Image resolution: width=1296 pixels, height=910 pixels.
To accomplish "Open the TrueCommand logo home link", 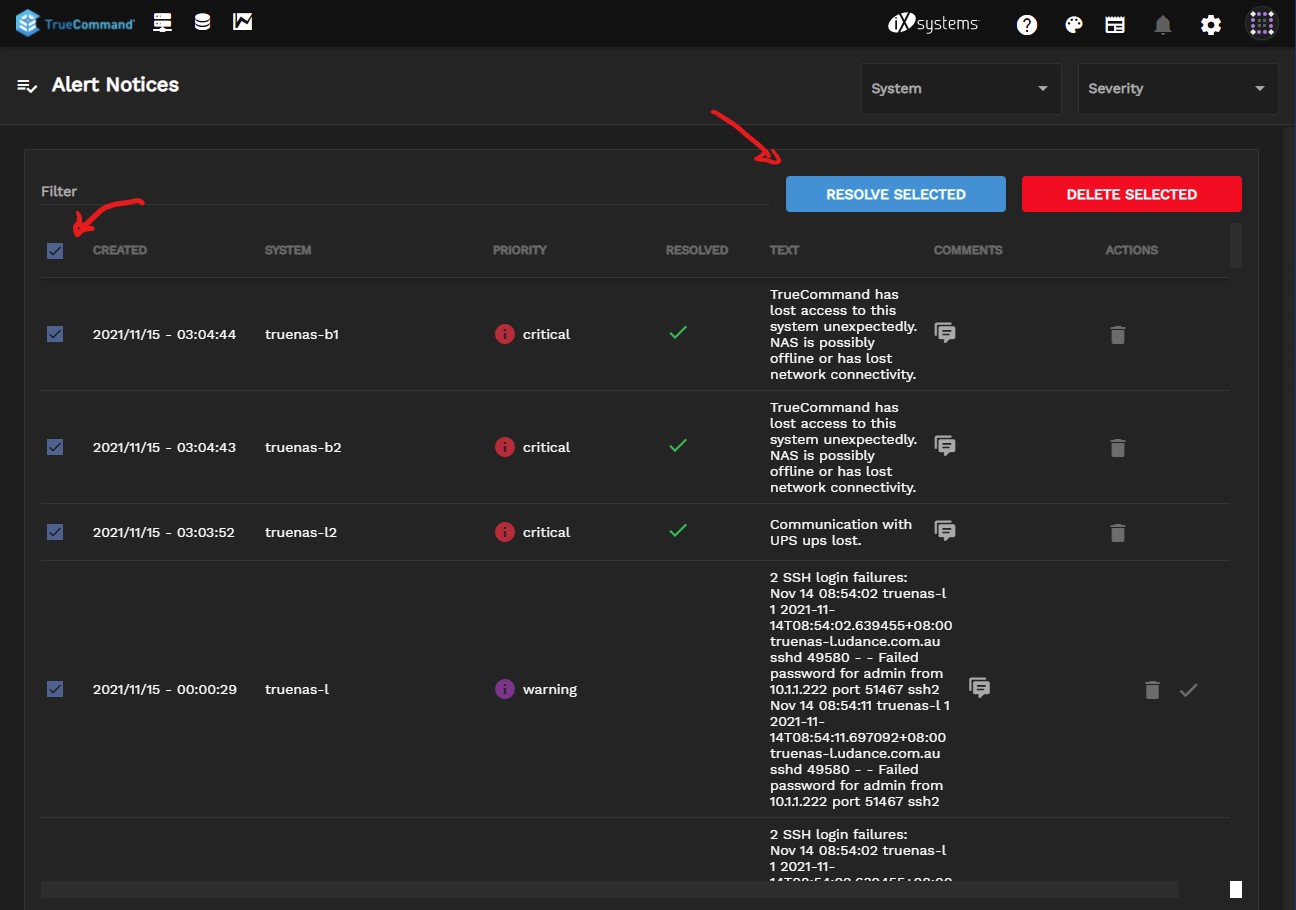I will coord(76,23).
